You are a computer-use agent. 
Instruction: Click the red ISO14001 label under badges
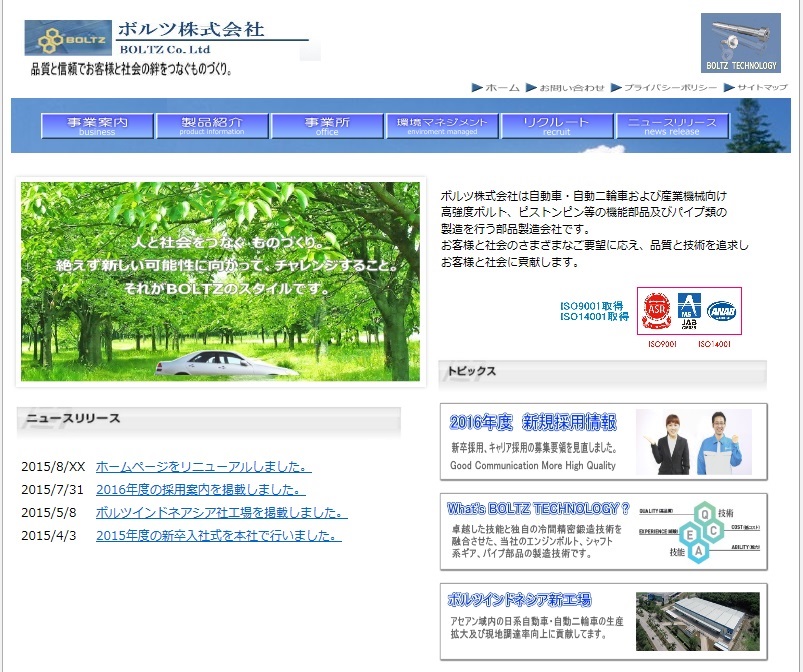click(714, 344)
